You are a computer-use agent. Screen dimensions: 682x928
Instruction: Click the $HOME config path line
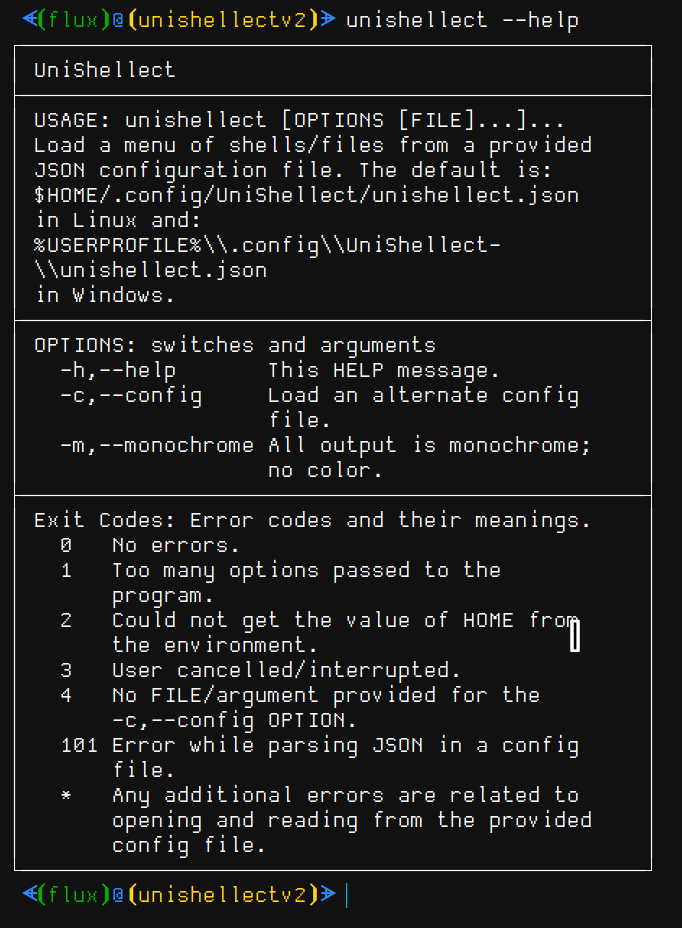307,195
